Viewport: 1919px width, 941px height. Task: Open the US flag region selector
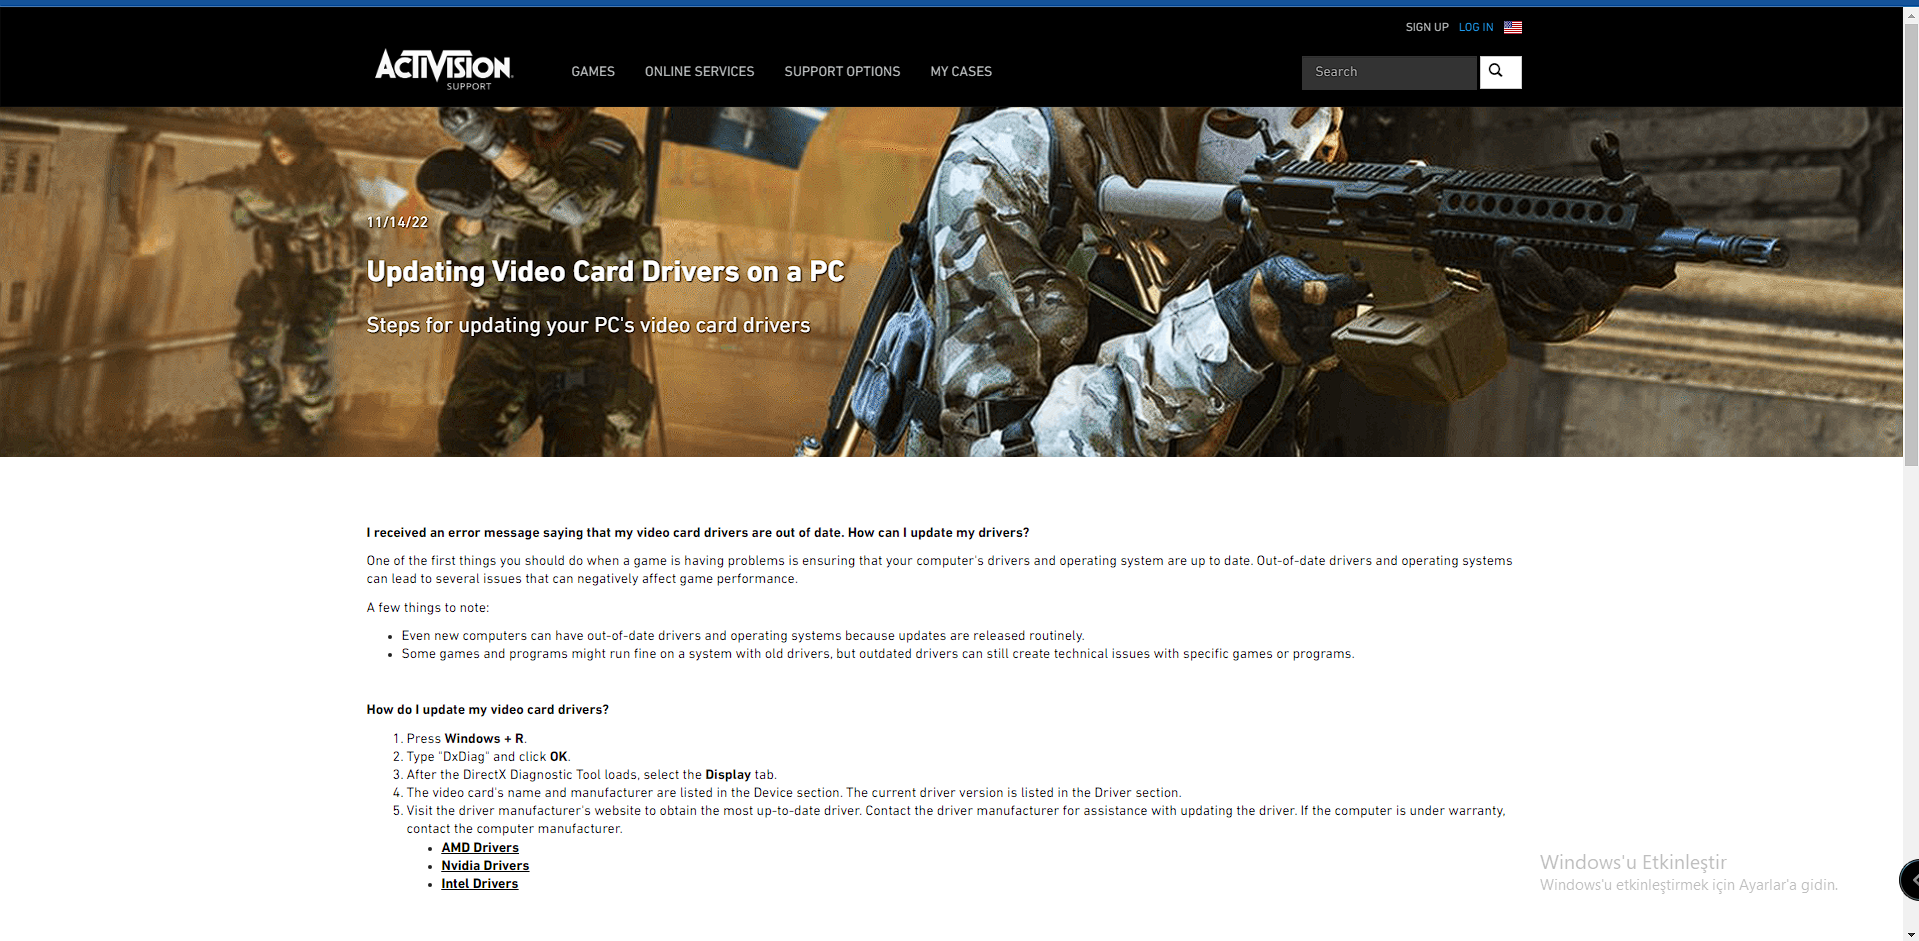coord(1513,28)
